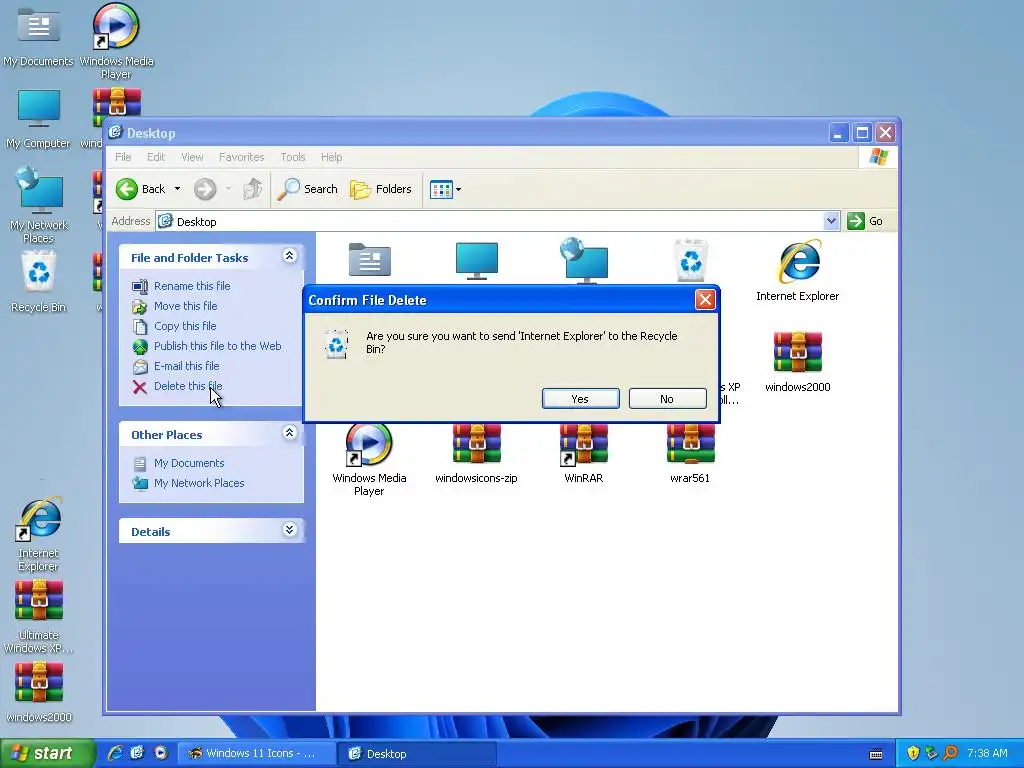This screenshot has width=1024, height=768.
Task: Select the My Documents folder icon in Desktop window
Action: pos(370,261)
